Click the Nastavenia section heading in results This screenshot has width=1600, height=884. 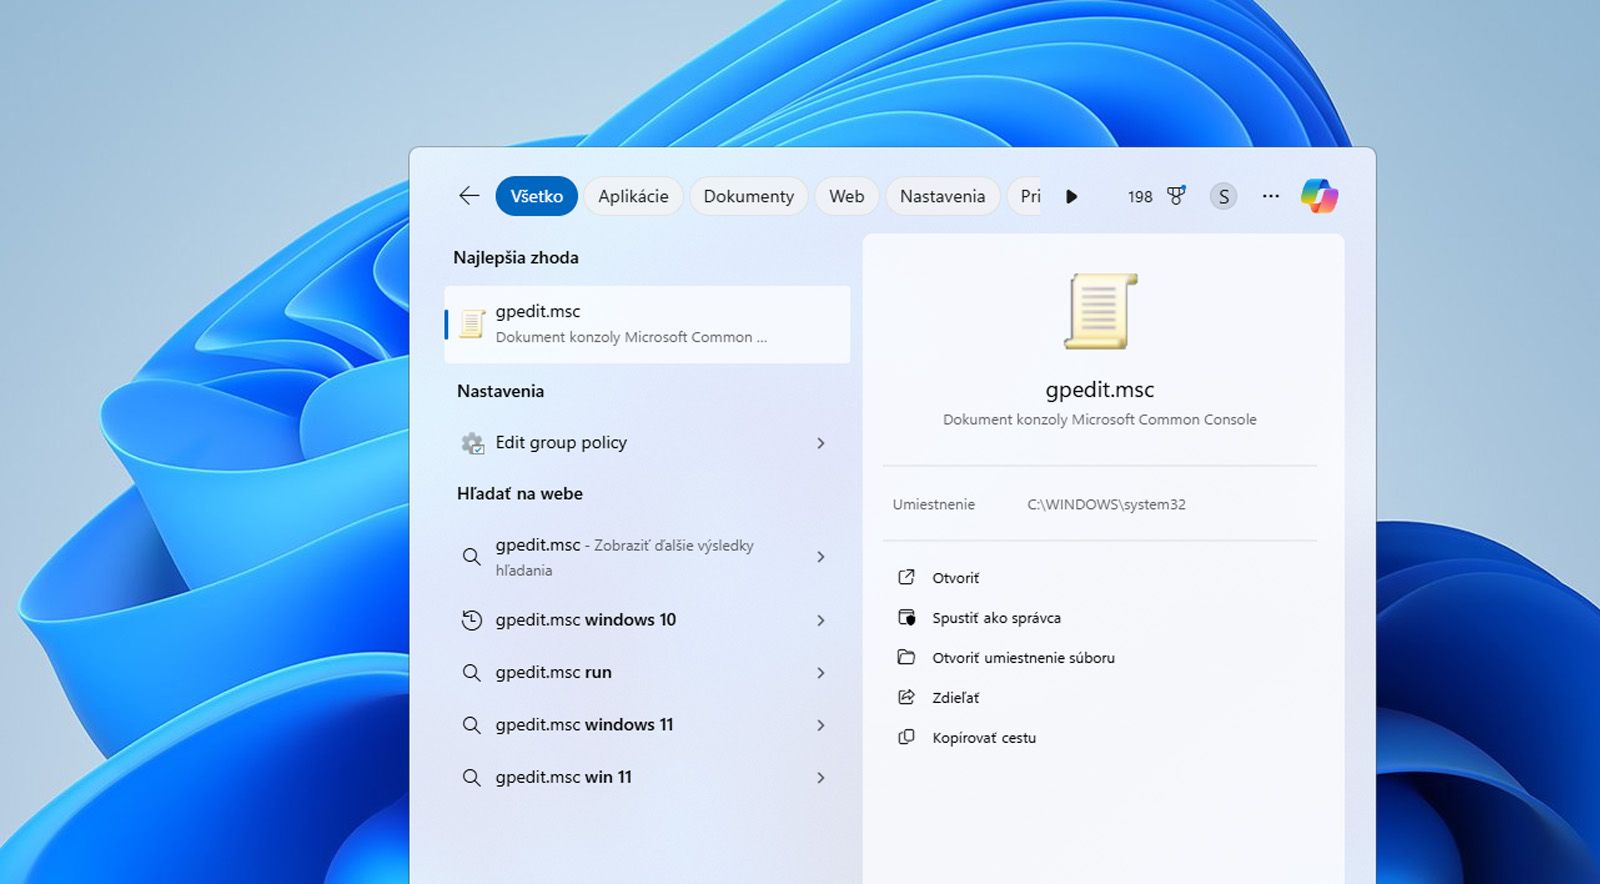pos(500,391)
